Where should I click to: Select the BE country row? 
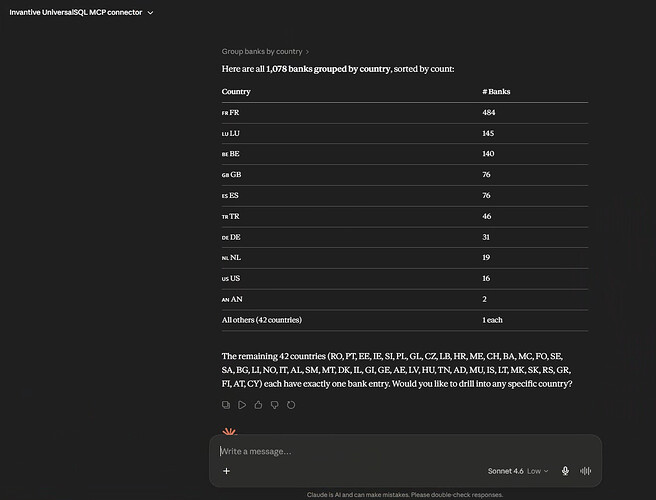point(405,154)
